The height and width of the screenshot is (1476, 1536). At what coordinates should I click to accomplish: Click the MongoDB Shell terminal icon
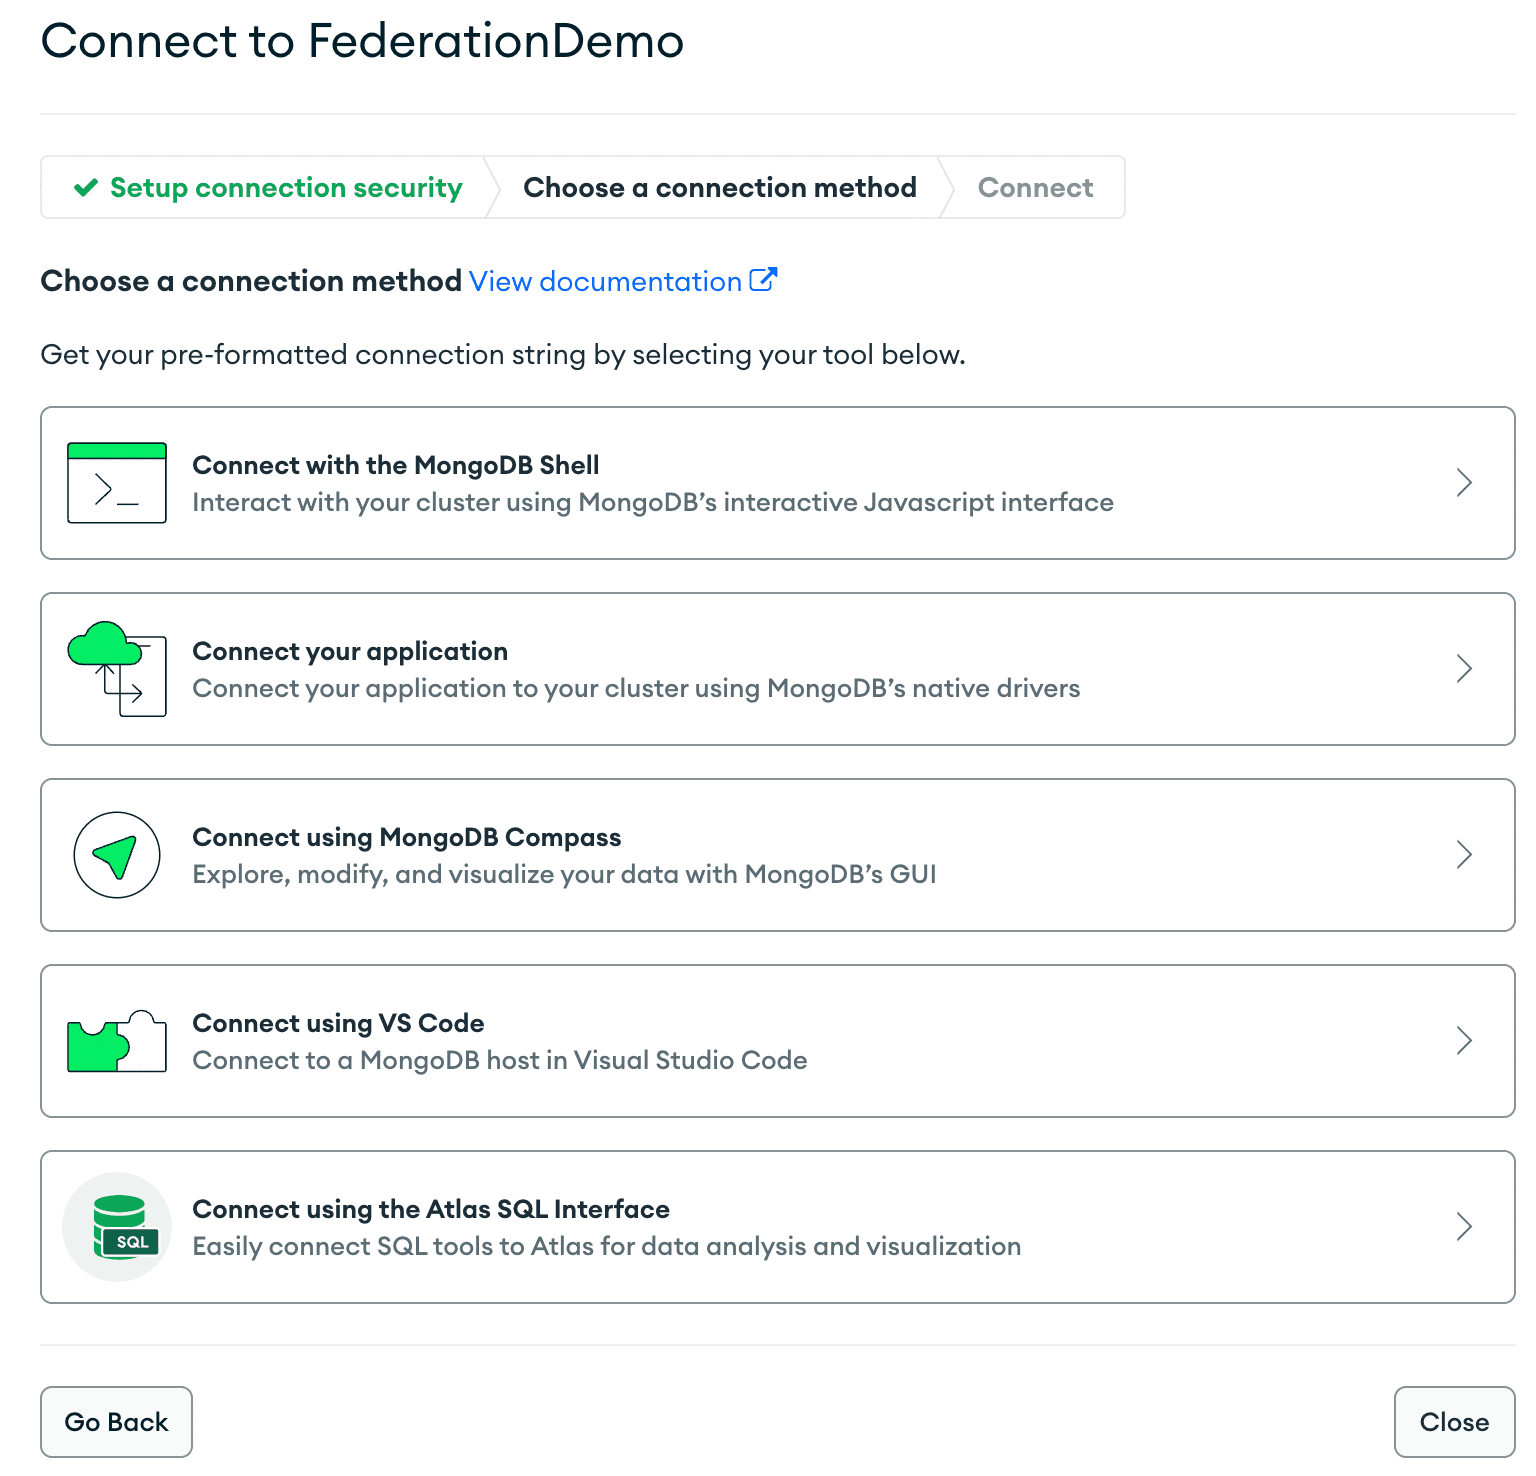click(116, 483)
